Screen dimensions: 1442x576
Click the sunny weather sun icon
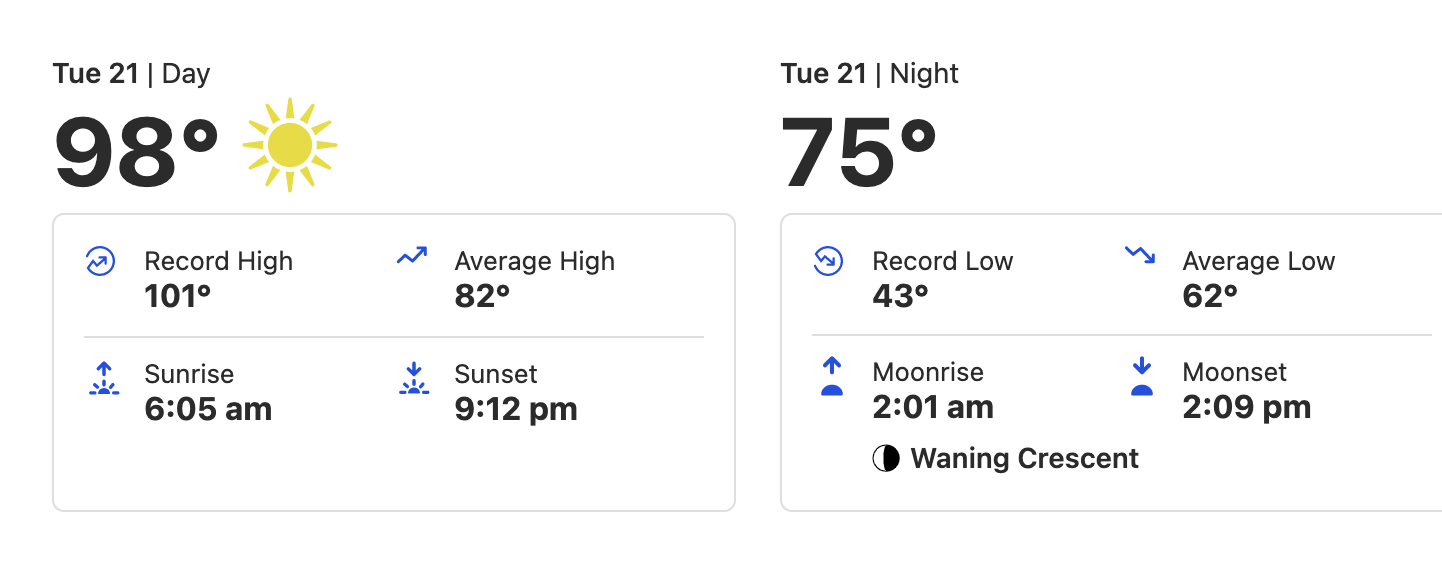(290, 145)
